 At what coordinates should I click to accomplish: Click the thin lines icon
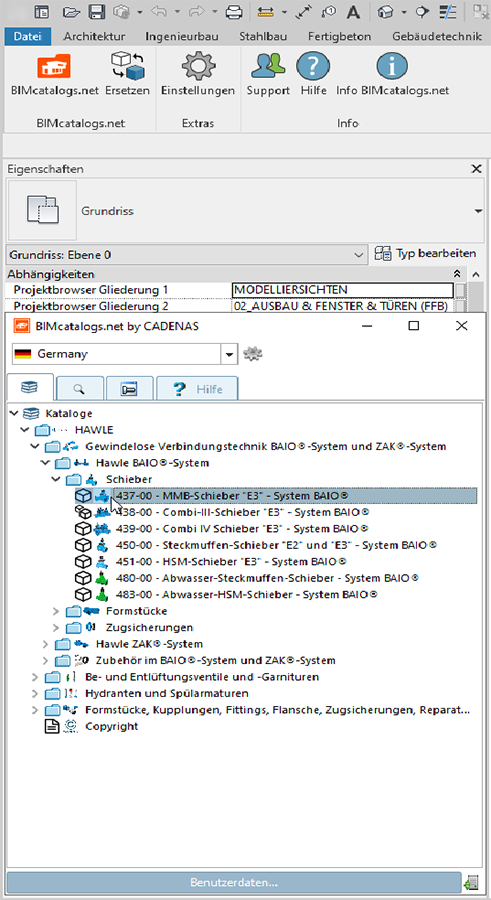(x=447, y=11)
